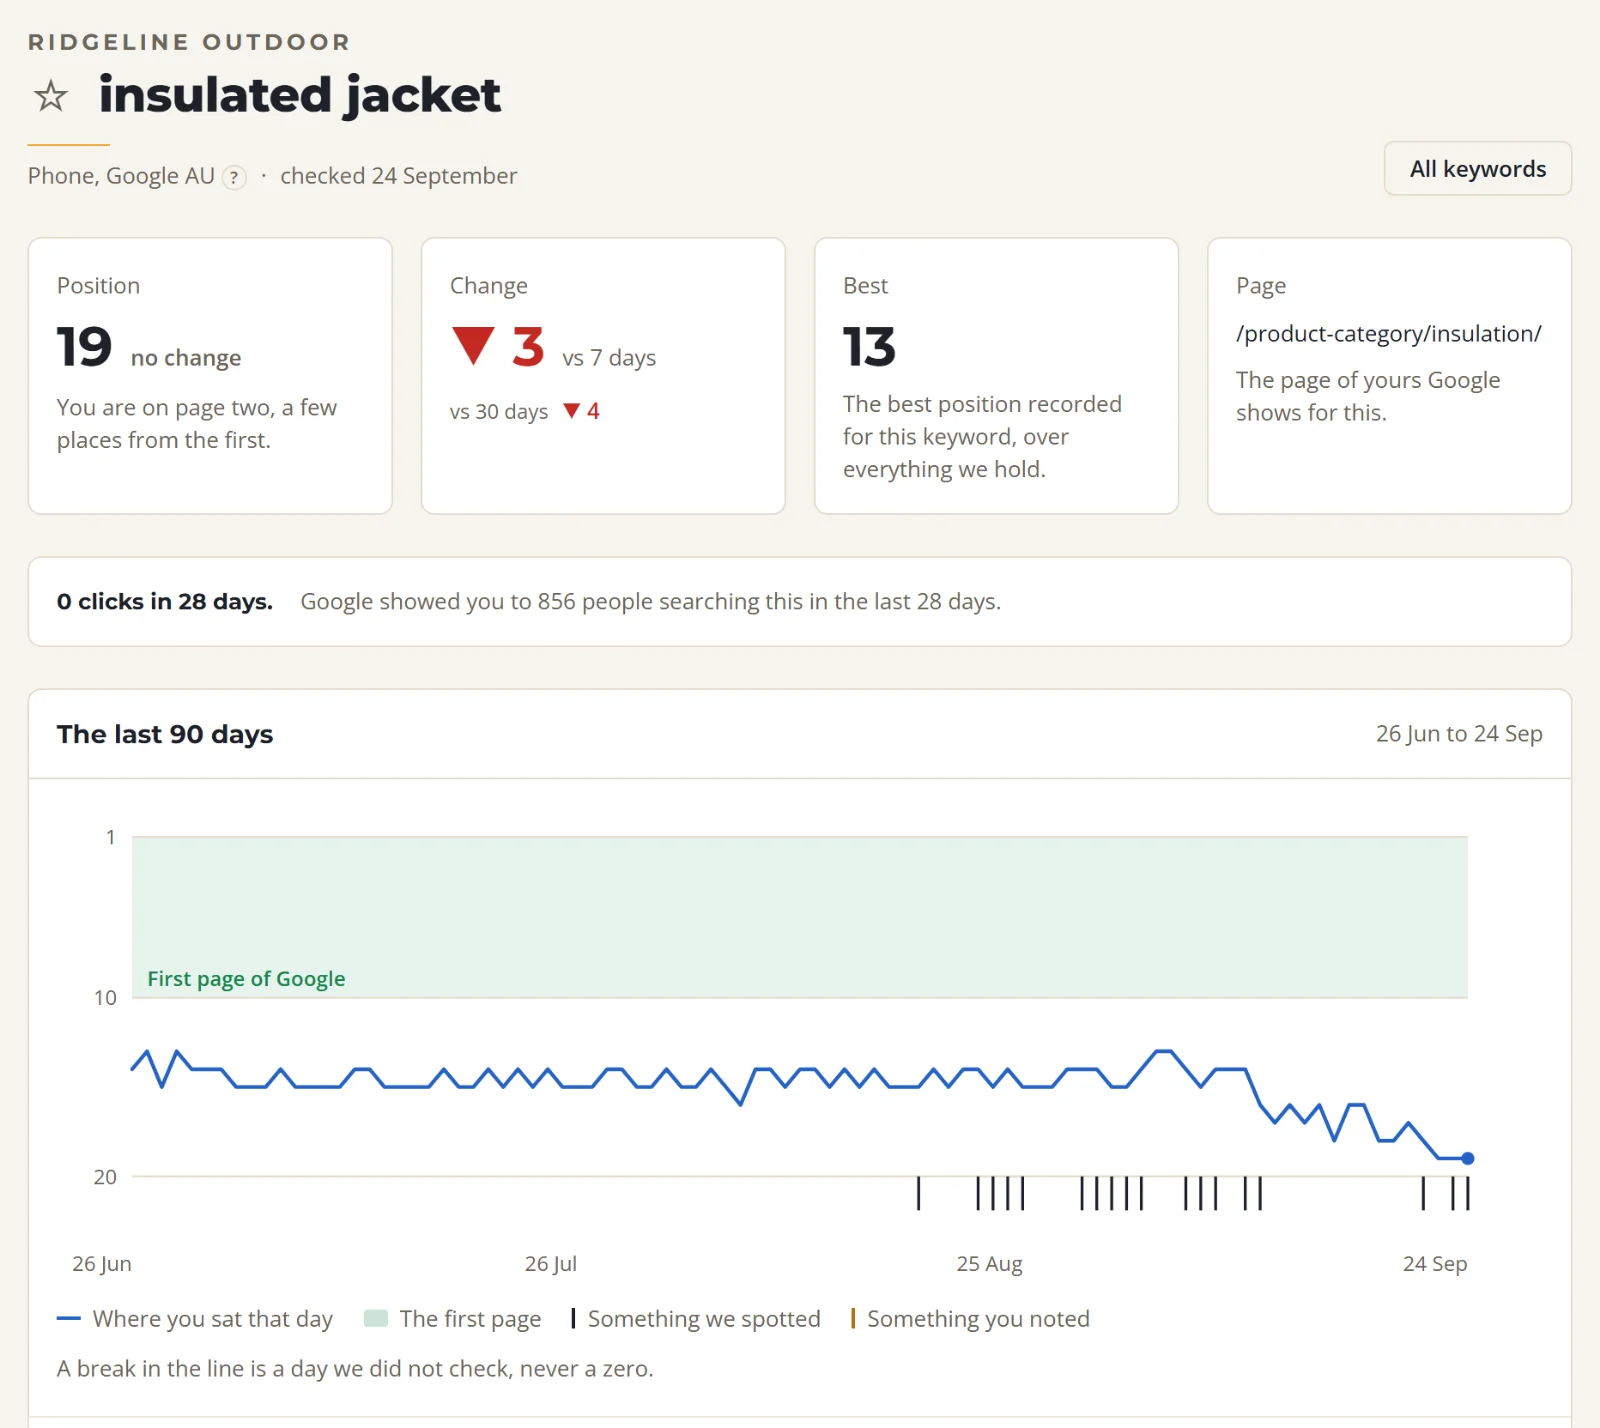
Task: Click the "Google showed you to 856 people" sentence
Action: pos(651,602)
